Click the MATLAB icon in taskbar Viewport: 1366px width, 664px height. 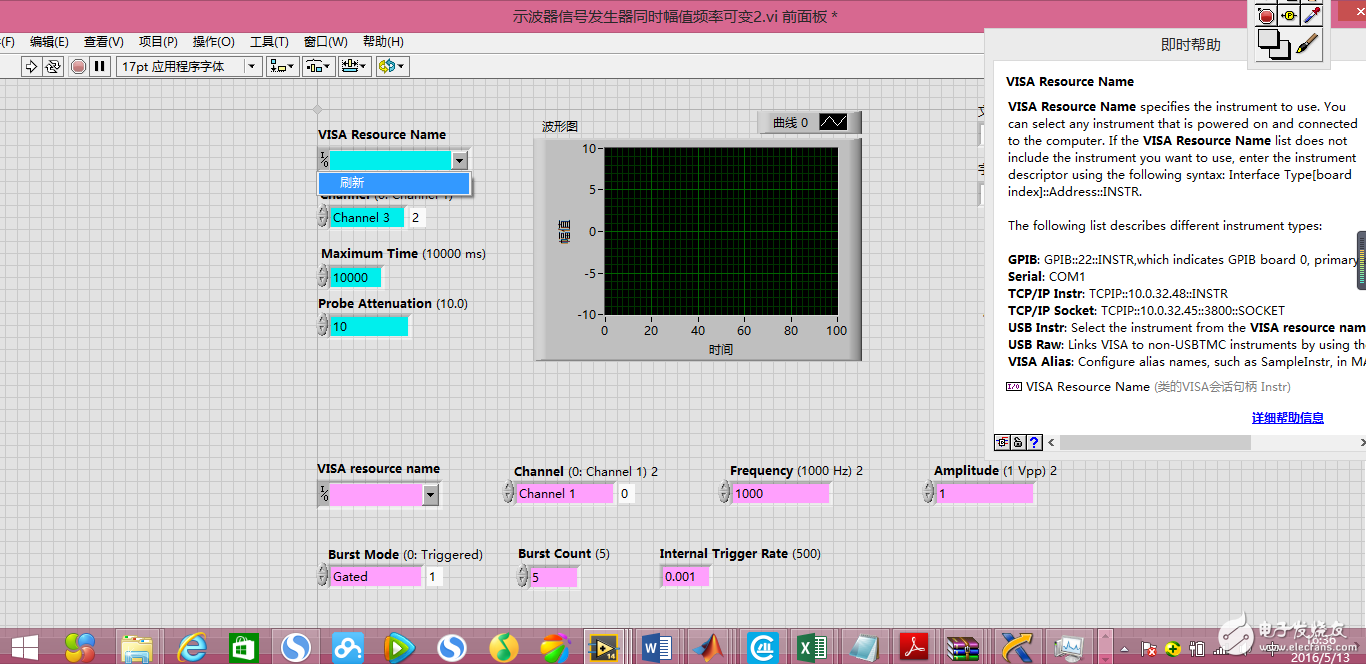(x=708, y=648)
